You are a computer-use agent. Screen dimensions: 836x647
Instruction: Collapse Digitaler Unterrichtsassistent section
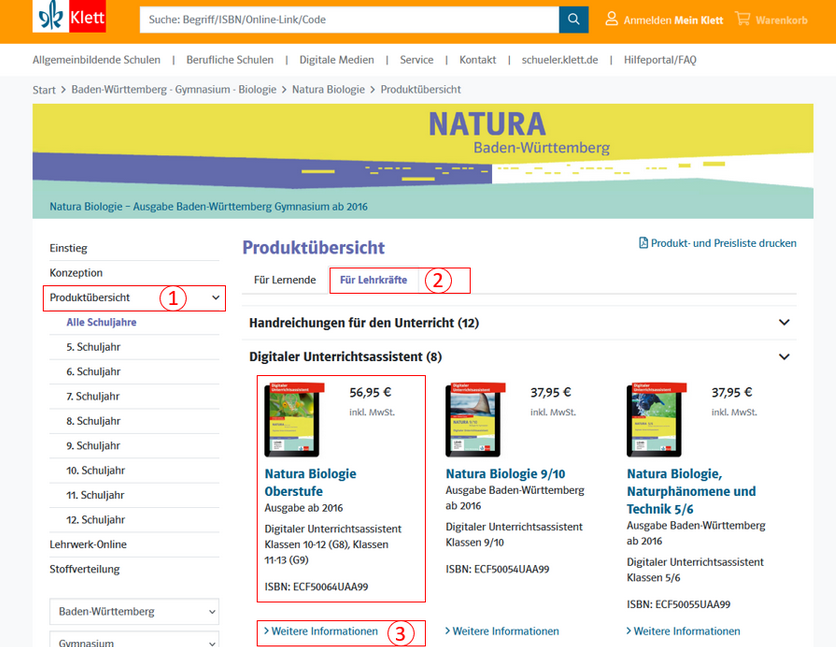click(x=783, y=356)
